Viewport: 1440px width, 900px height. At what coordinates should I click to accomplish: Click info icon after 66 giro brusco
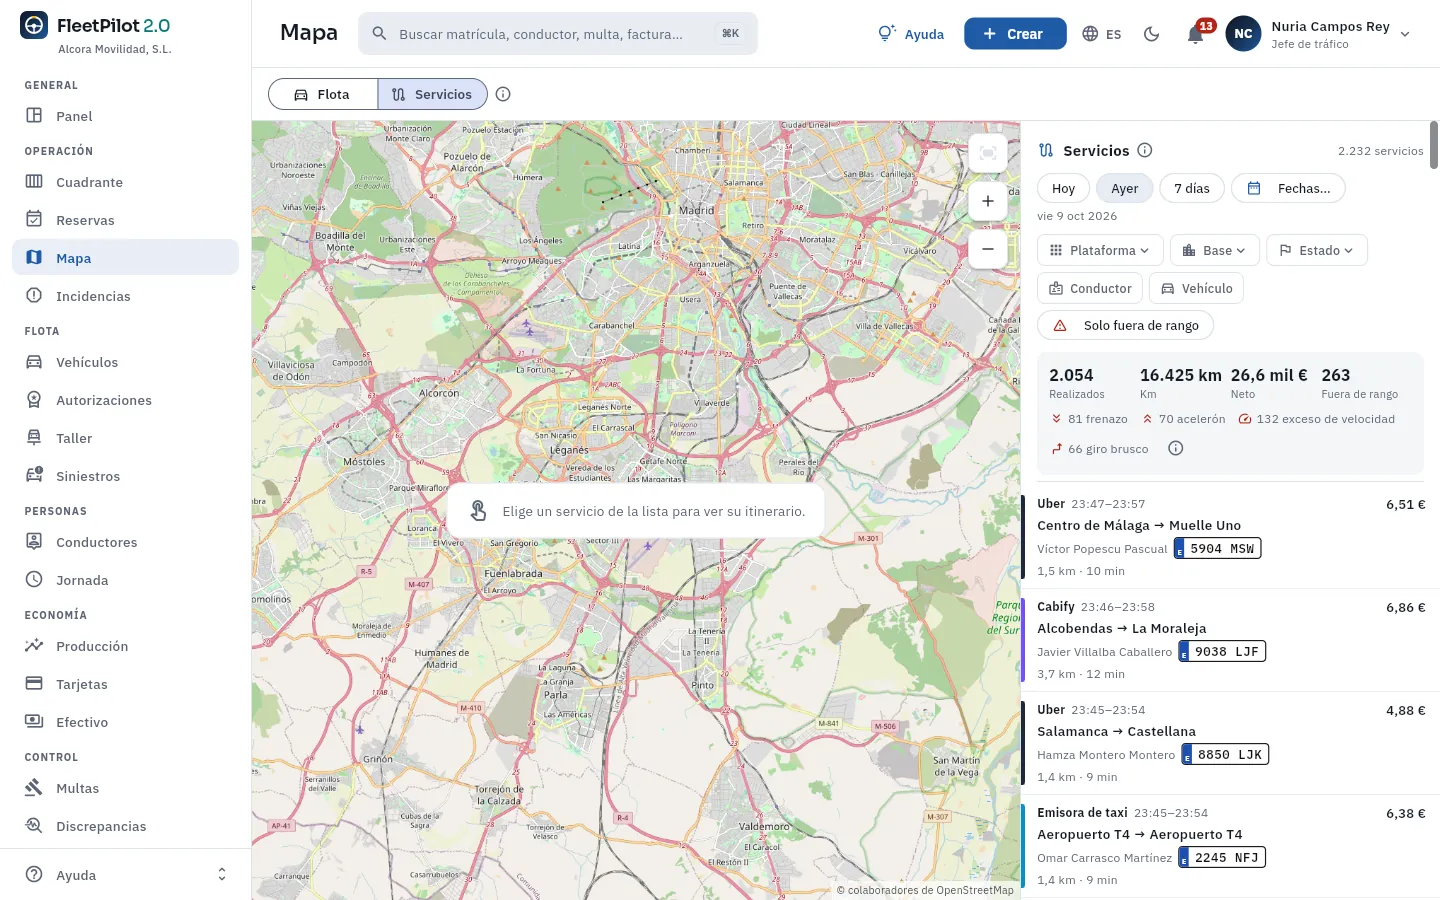[x=1176, y=448]
